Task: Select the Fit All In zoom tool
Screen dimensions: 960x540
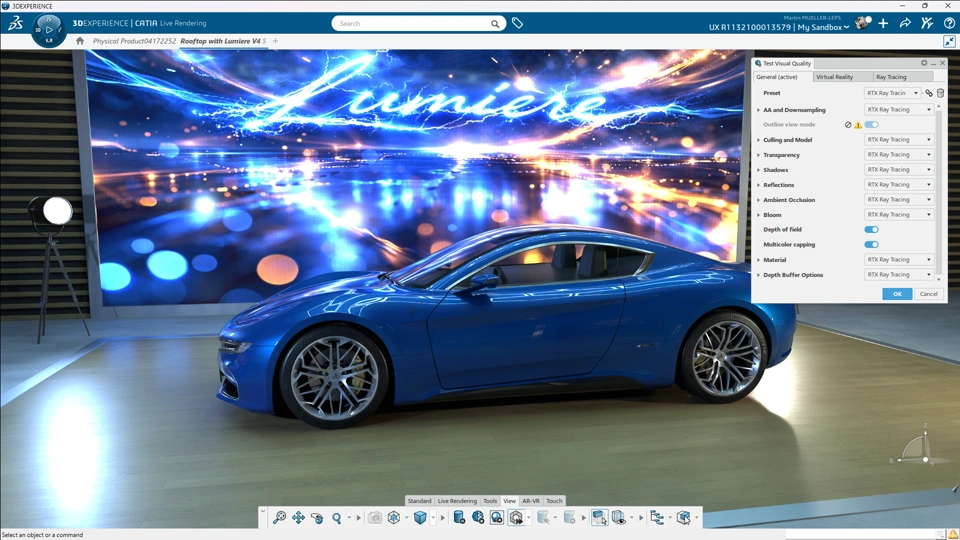Action: point(279,518)
